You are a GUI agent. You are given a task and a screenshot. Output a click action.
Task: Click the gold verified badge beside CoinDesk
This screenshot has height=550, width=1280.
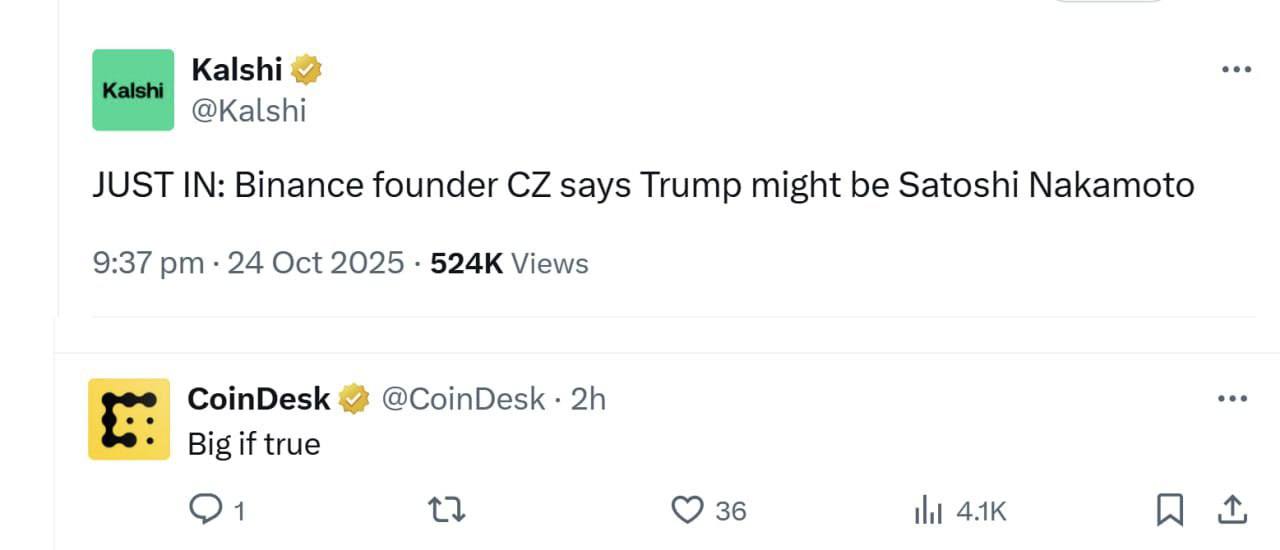[x=354, y=399]
